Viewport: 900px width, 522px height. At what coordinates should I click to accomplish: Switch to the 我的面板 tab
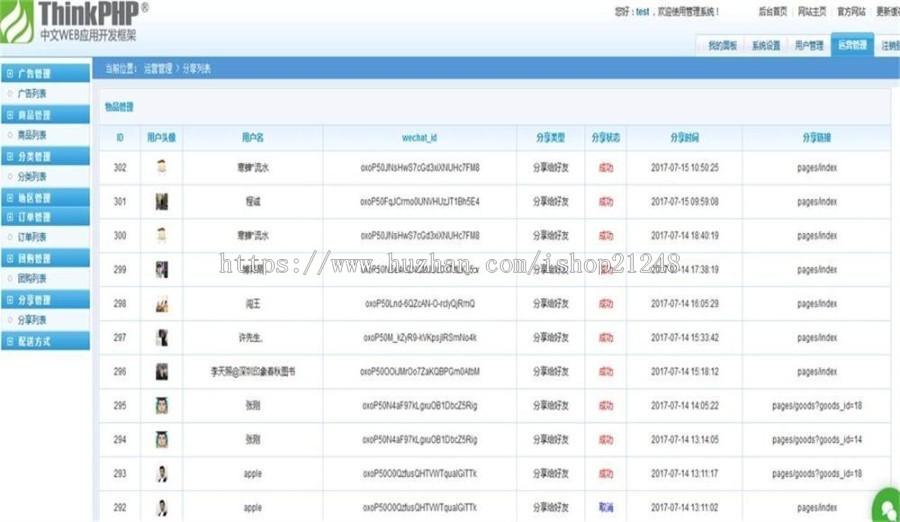(722, 45)
